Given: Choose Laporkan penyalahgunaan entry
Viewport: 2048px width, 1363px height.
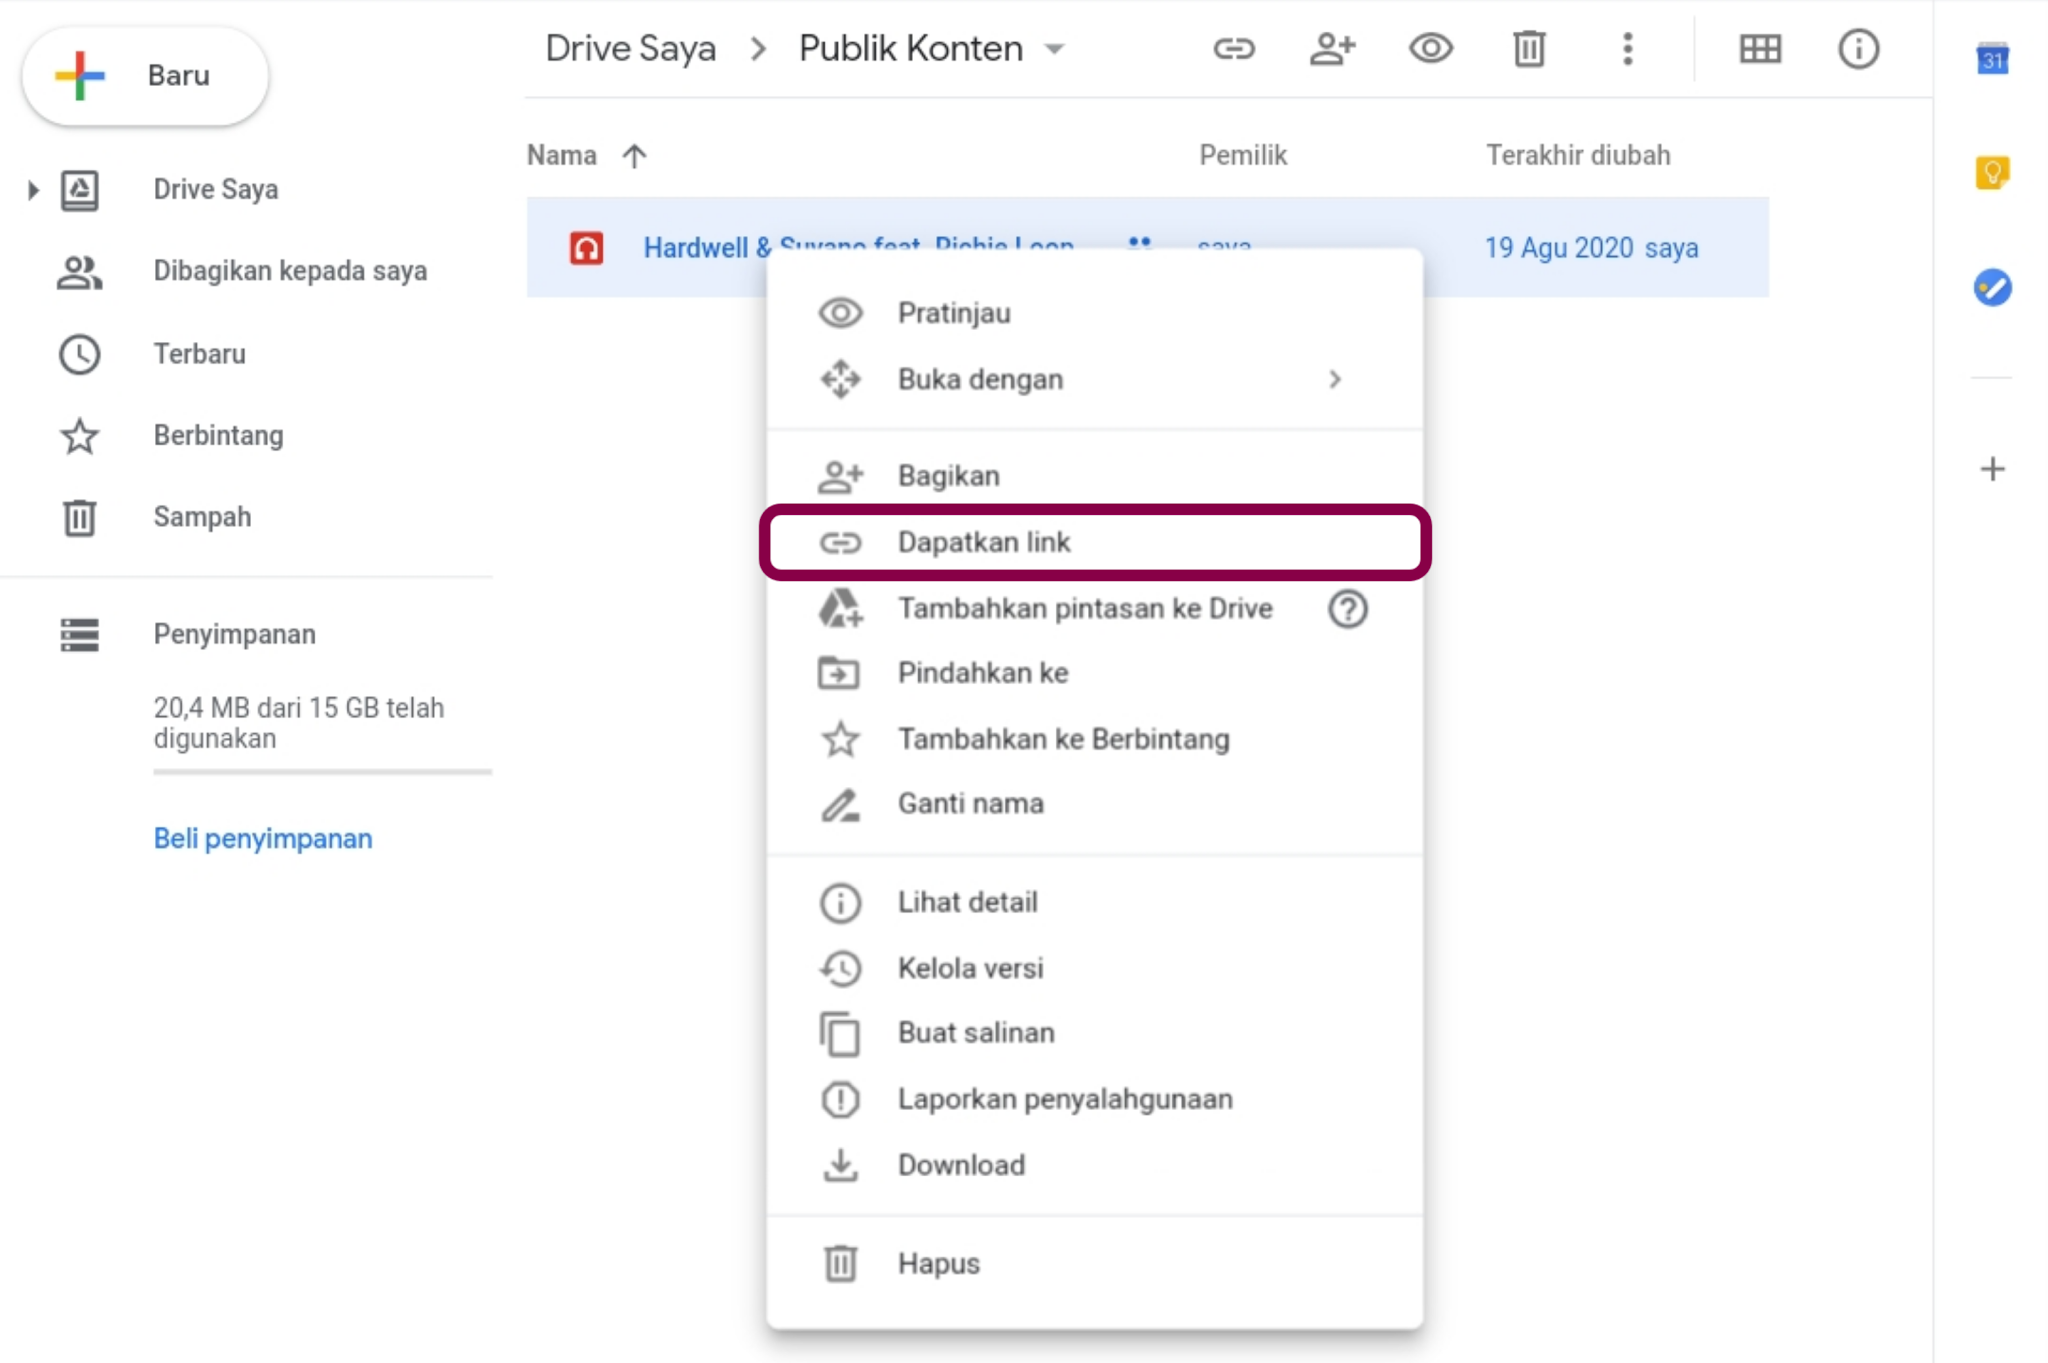Looking at the screenshot, I should [1094, 1099].
